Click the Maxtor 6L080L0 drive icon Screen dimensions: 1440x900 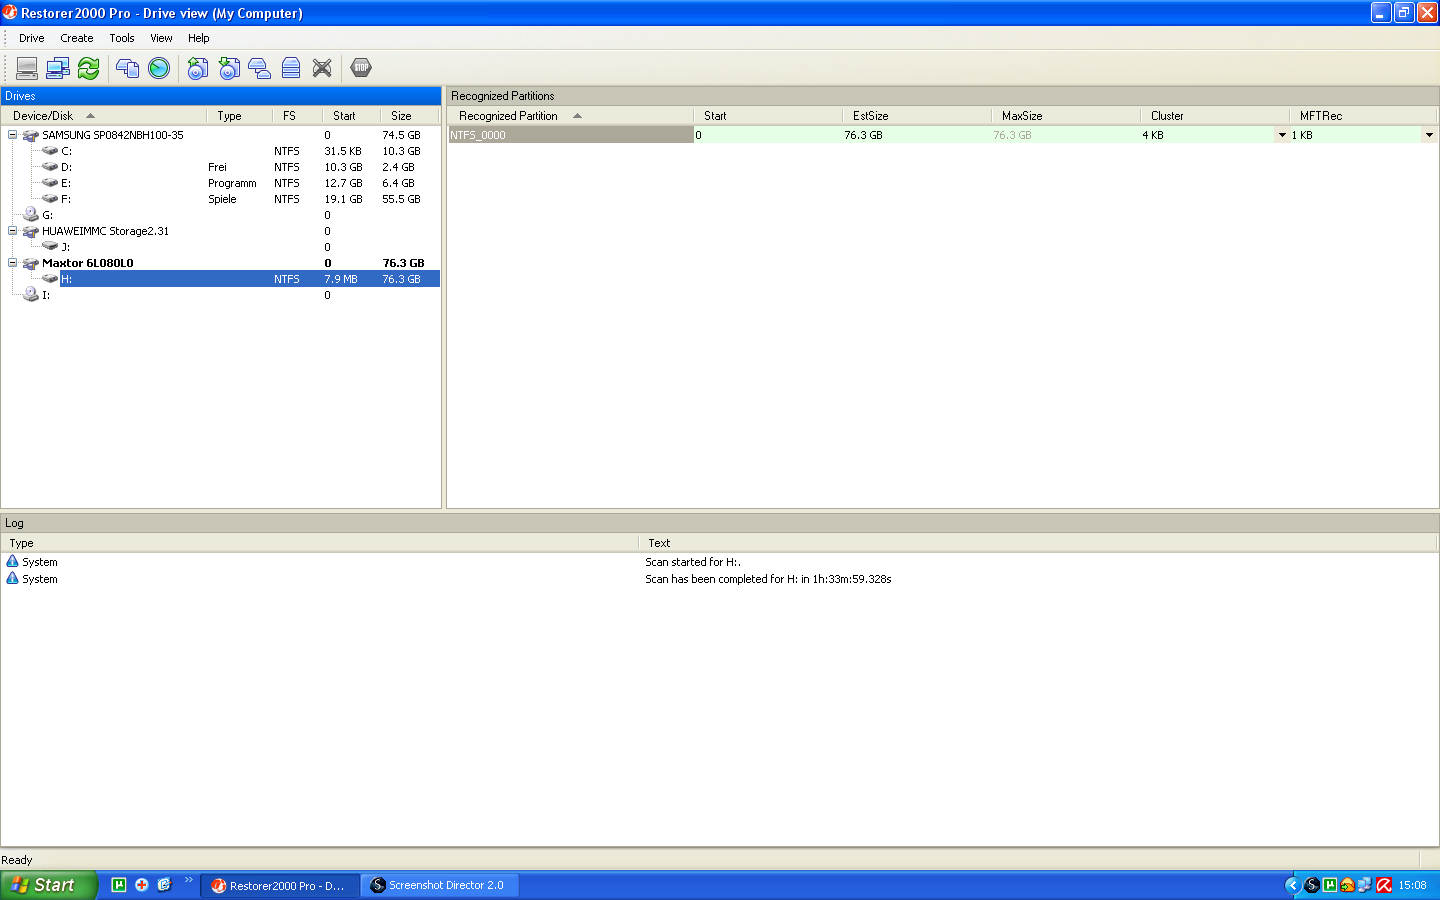pos(30,263)
